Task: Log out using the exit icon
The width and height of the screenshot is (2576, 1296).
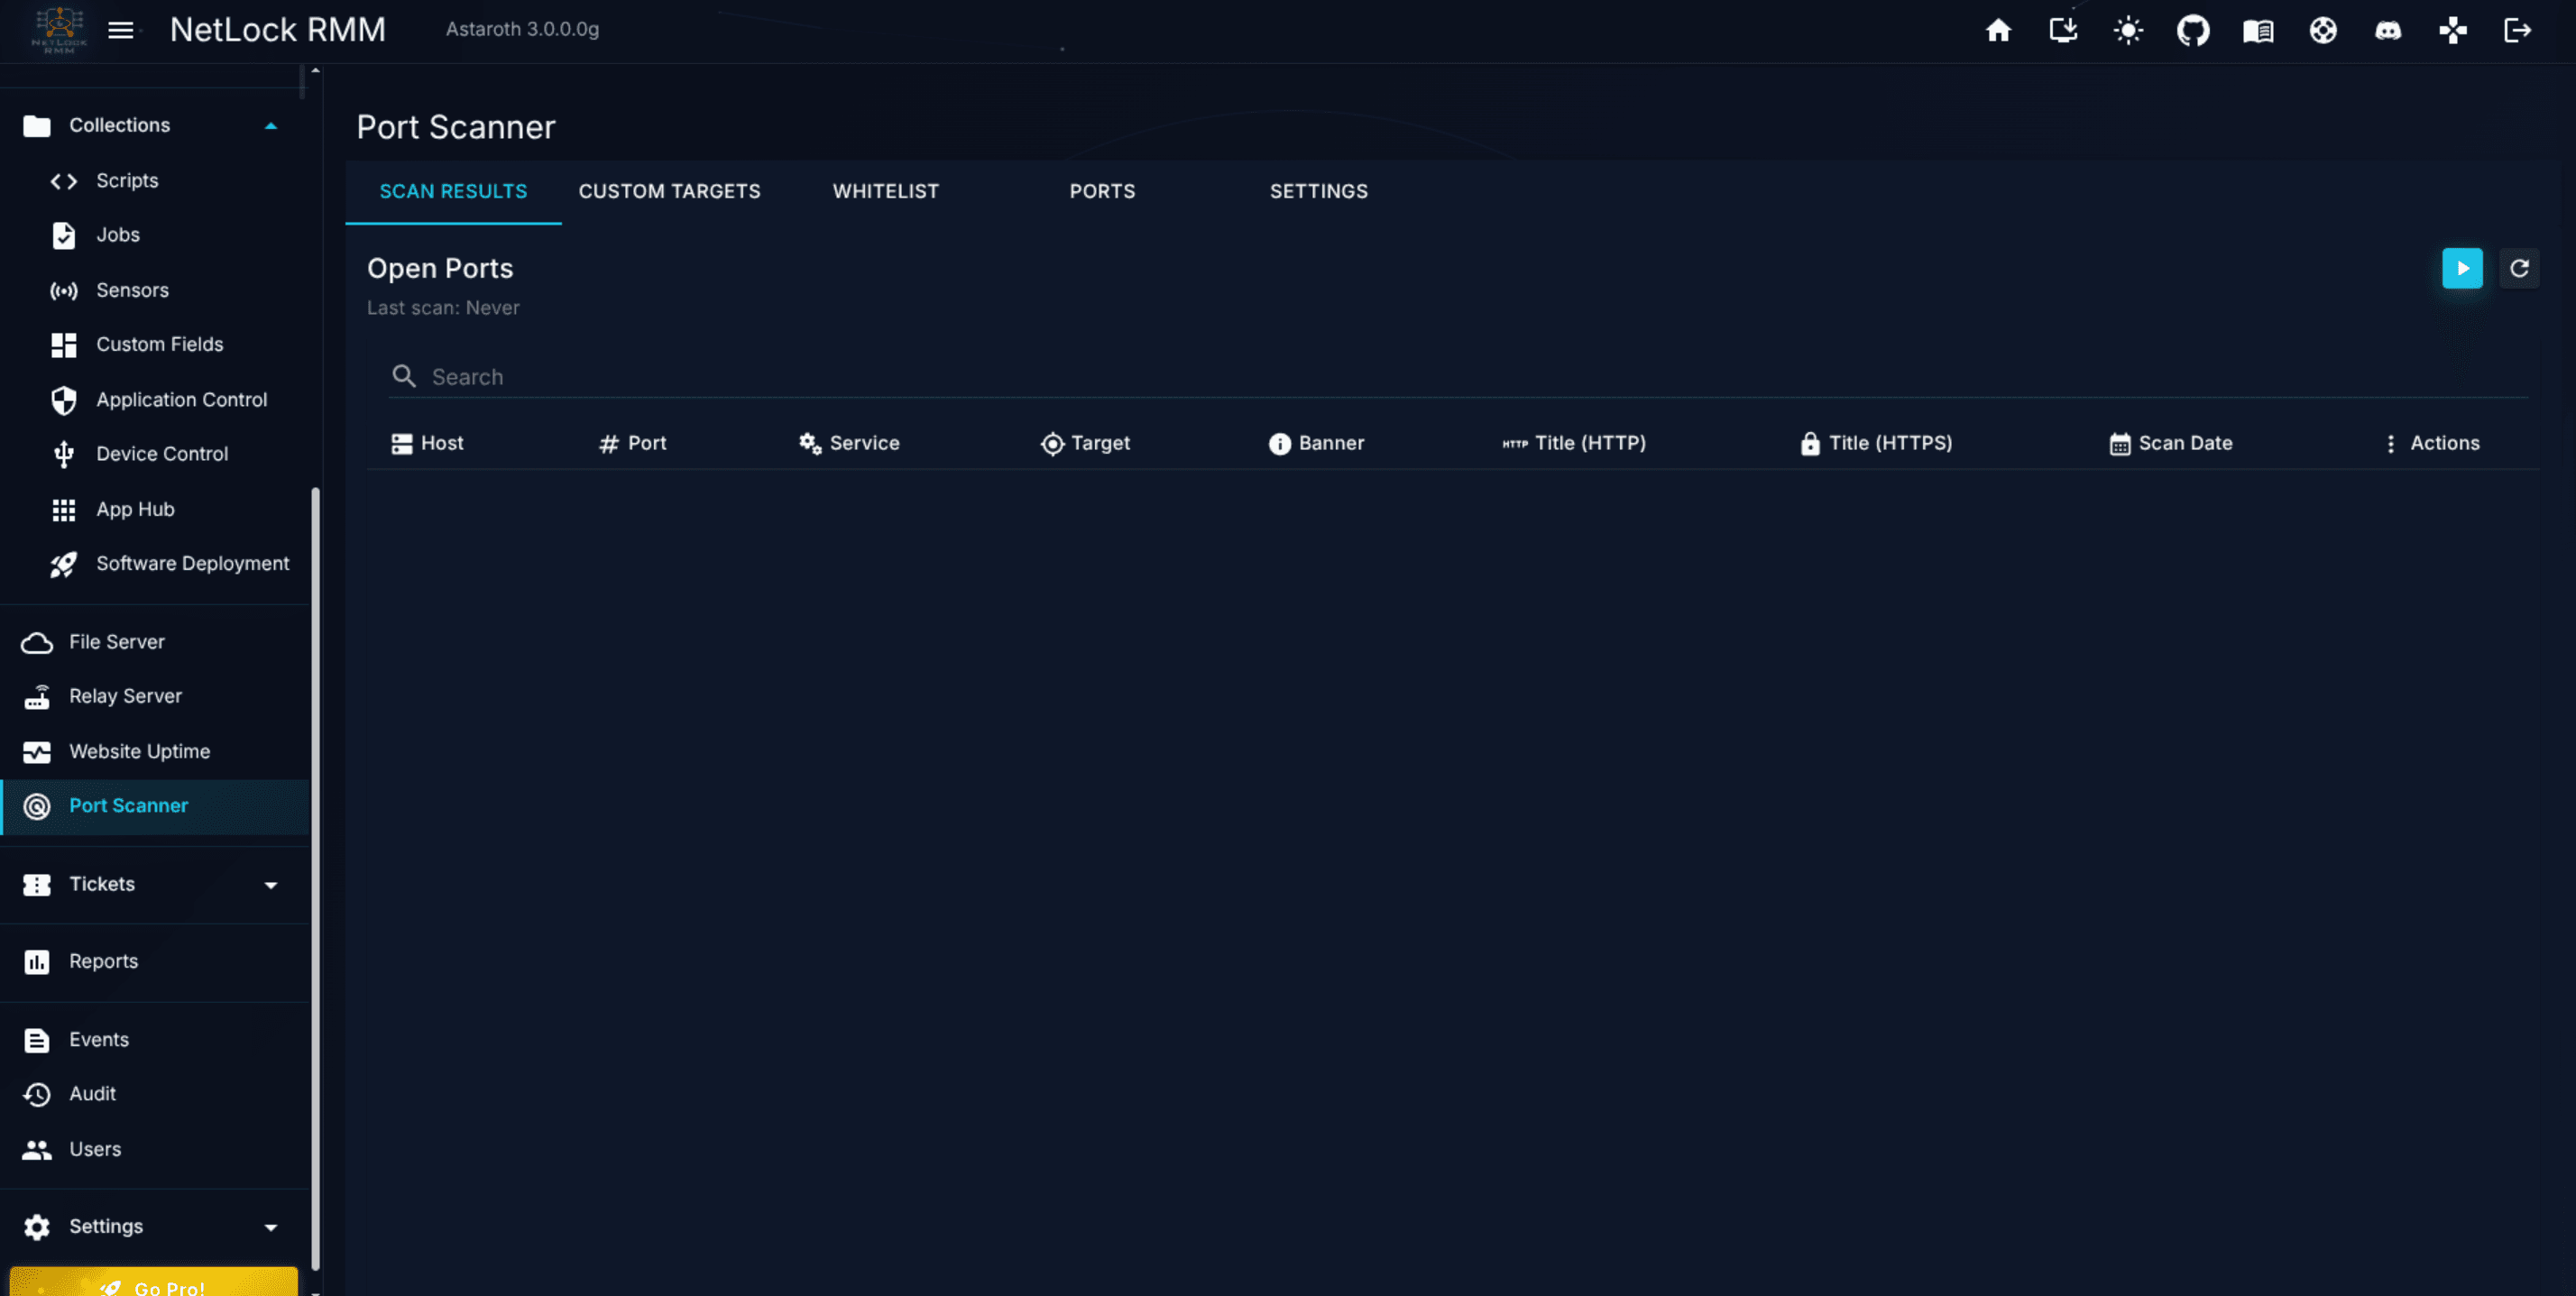Action: pyautogui.click(x=2518, y=30)
